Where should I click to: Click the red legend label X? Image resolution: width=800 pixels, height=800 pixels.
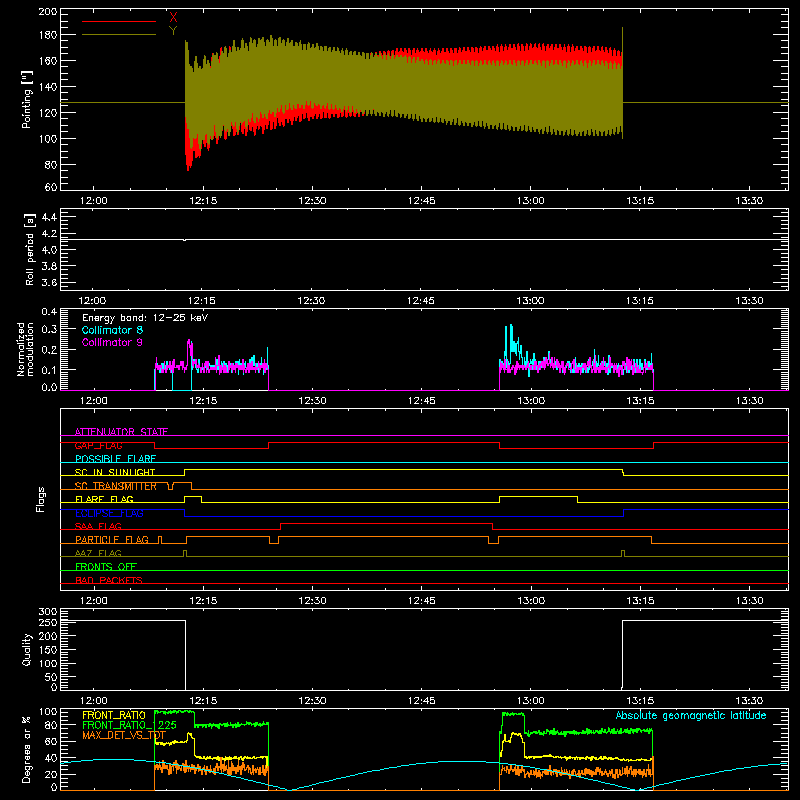tap(173, 18)
